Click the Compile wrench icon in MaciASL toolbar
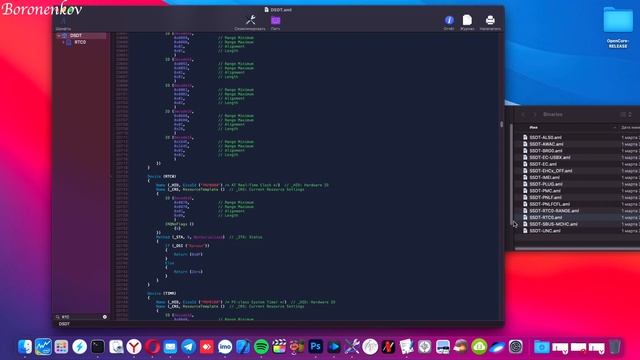Viewport: 640px width, 360px height. pos(250,20)
